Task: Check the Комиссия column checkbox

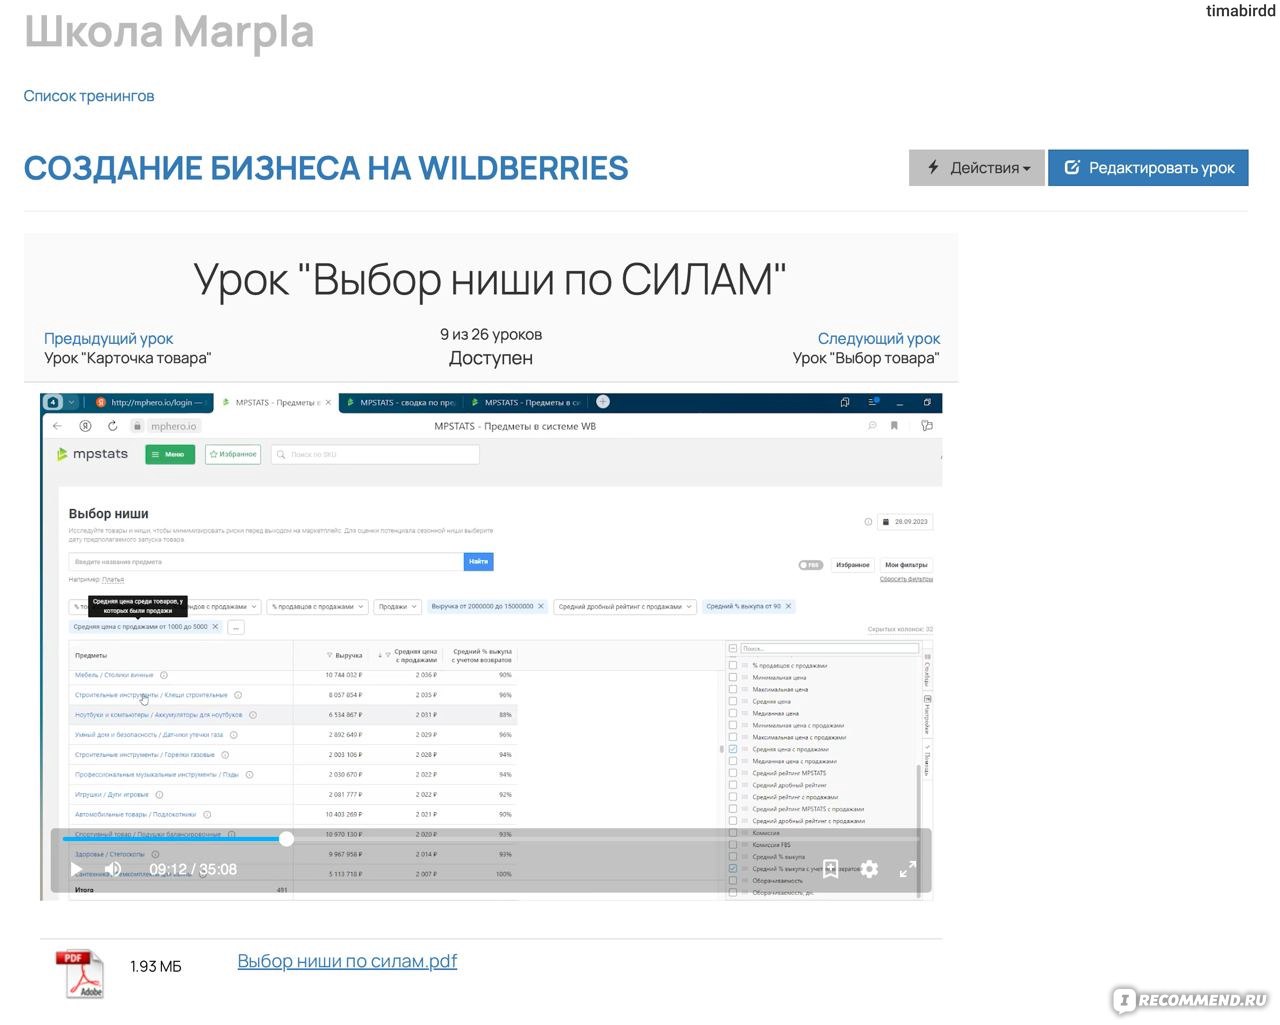Action: 733,833
